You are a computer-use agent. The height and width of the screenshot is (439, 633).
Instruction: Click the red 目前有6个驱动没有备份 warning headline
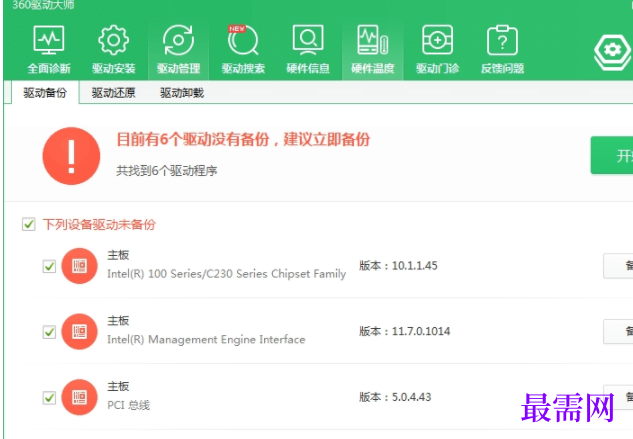click(243, 139)
